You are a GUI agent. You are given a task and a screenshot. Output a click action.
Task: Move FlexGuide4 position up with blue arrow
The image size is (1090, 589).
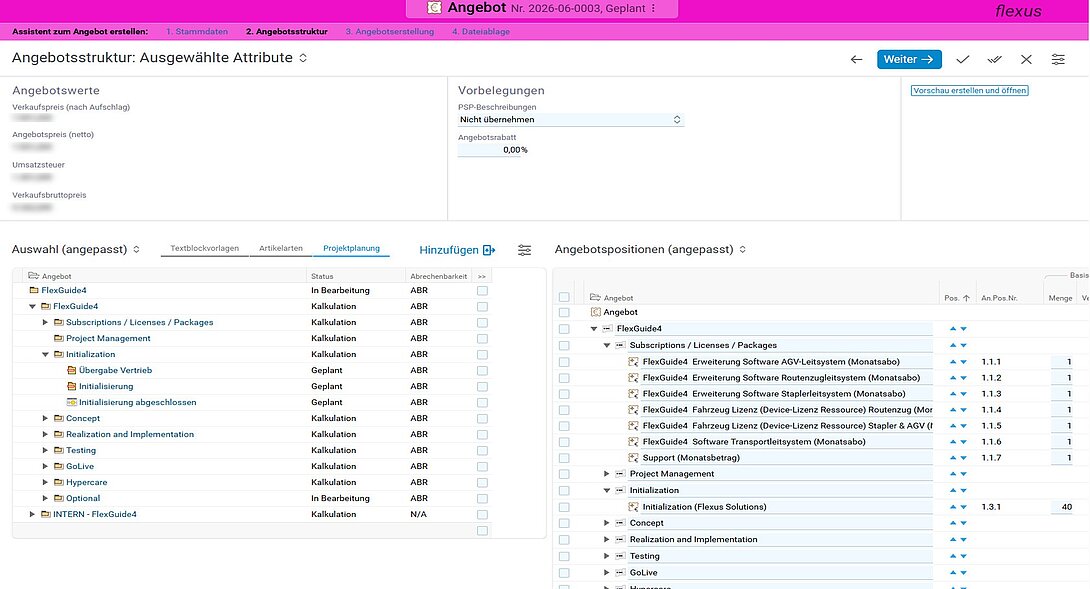(953, 329)
